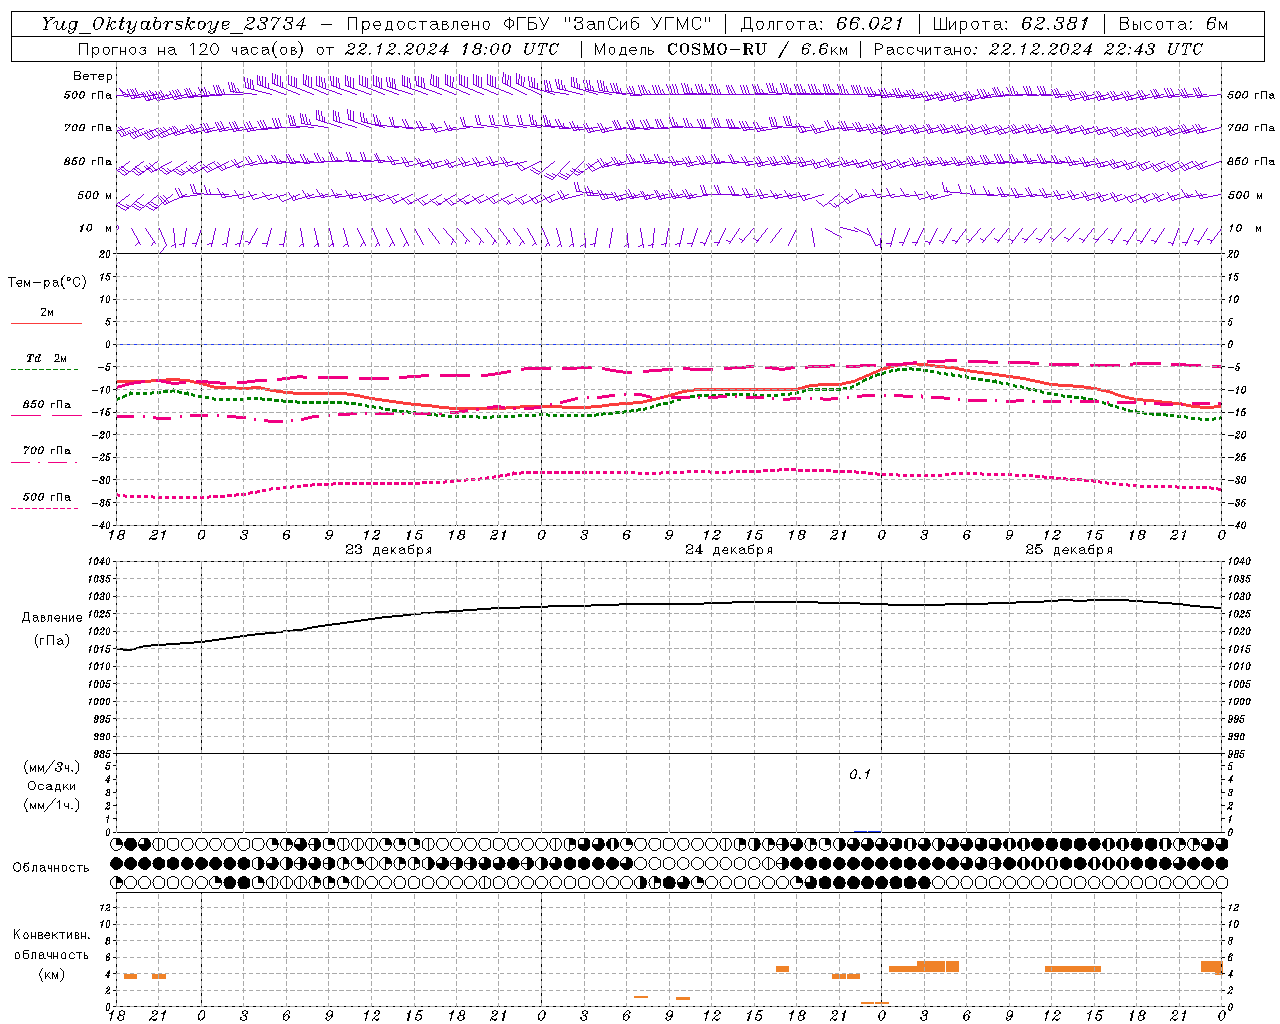The image size is (1280, 1024).
Task: Click the Долгота: 66.021 header field
Action: point(822,24)
